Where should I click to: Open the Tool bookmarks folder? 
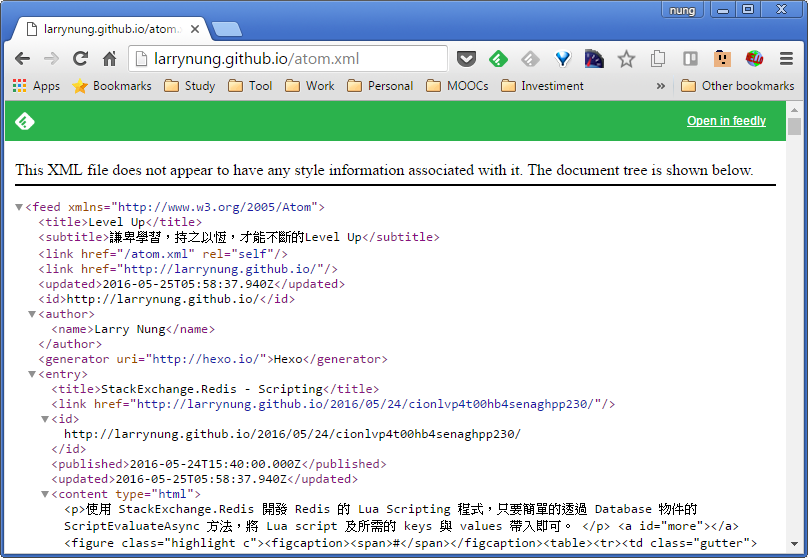(250, 86)
